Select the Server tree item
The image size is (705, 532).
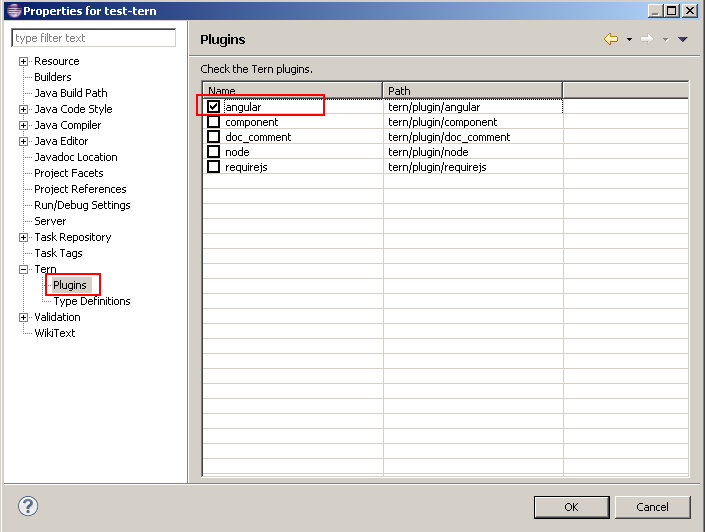(x=50, y=221)
